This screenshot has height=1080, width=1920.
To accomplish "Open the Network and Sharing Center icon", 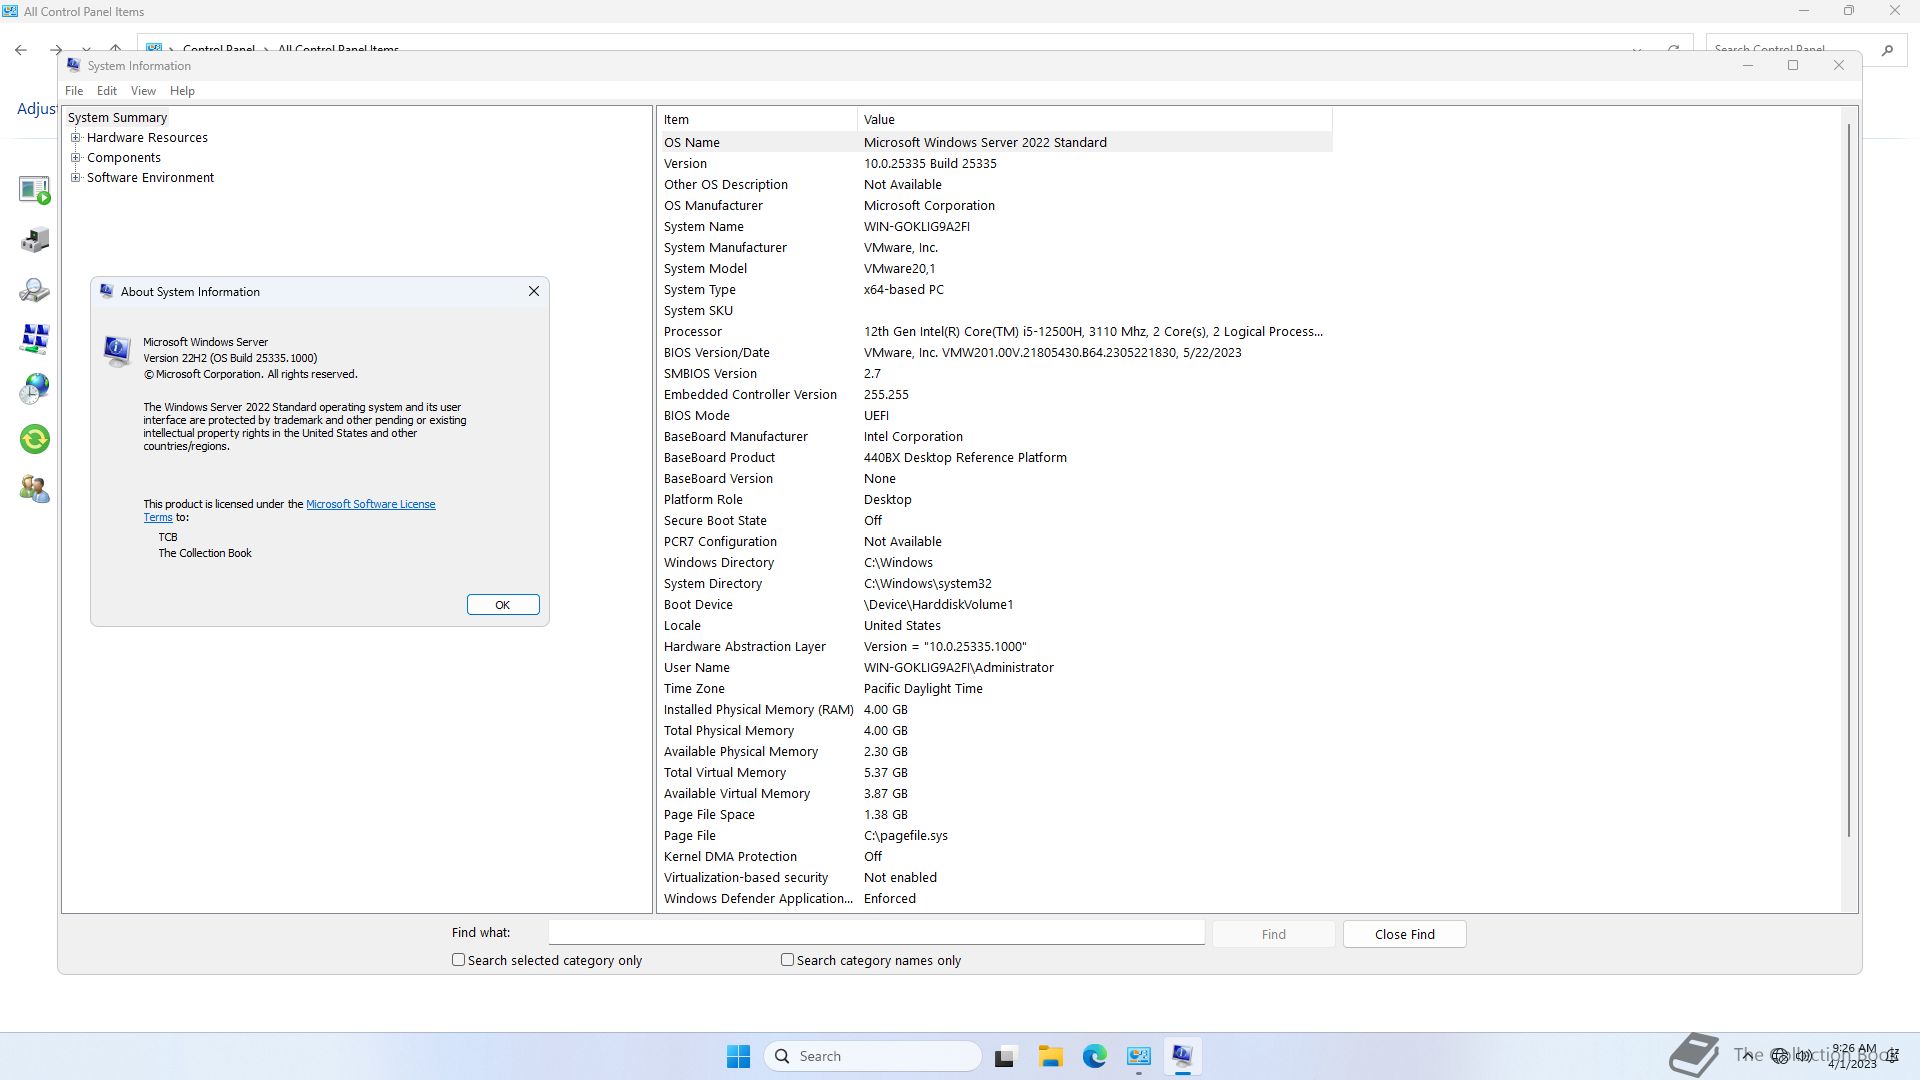I will coord(34,339).
